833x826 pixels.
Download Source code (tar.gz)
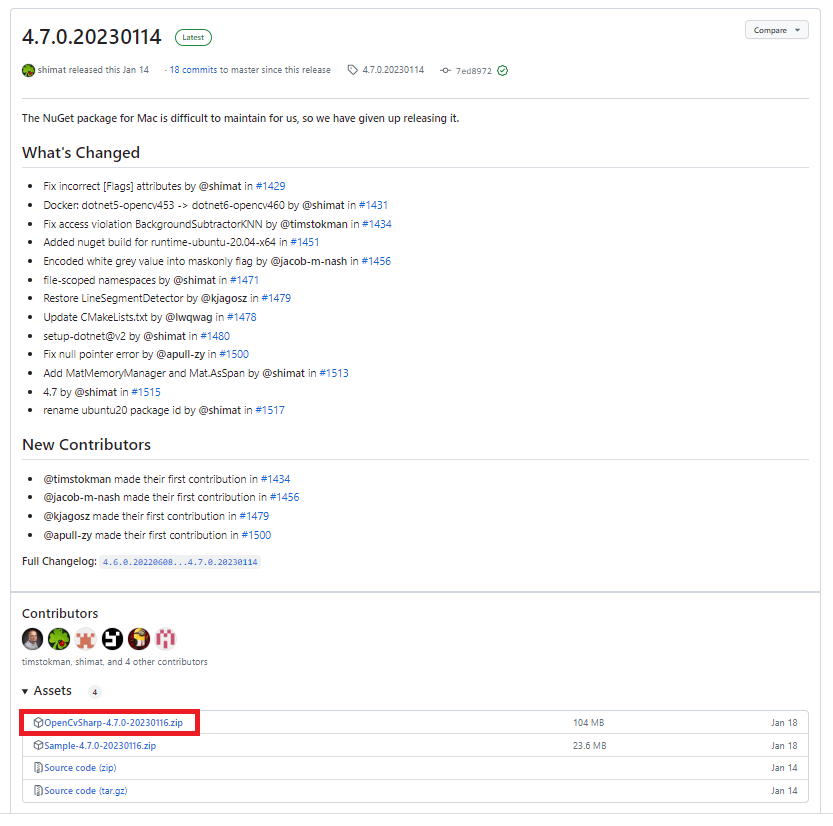point(86,791)
